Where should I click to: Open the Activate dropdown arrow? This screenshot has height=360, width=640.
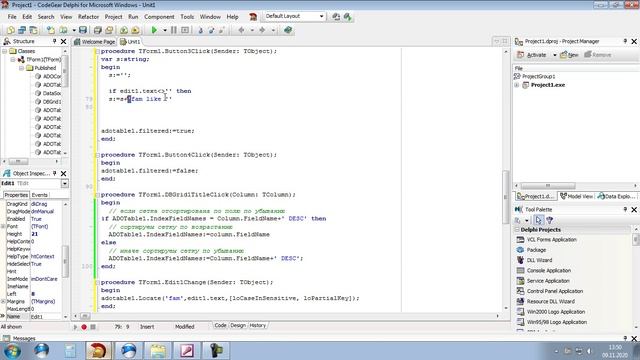click(554, 55)
